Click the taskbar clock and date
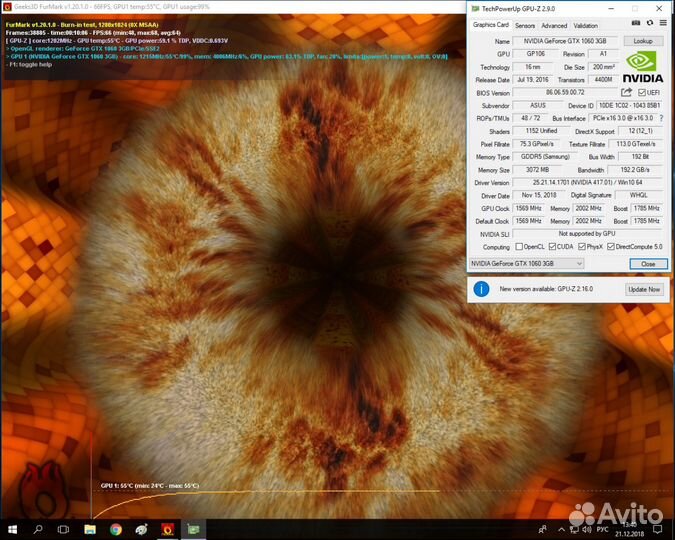 (631, 529)
